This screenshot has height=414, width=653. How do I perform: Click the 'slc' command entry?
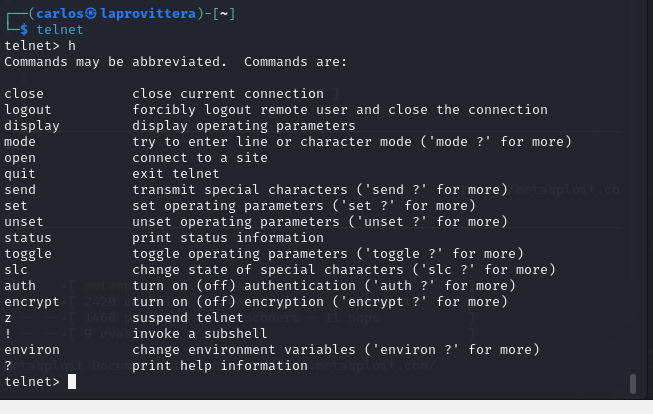pos(16,270)
